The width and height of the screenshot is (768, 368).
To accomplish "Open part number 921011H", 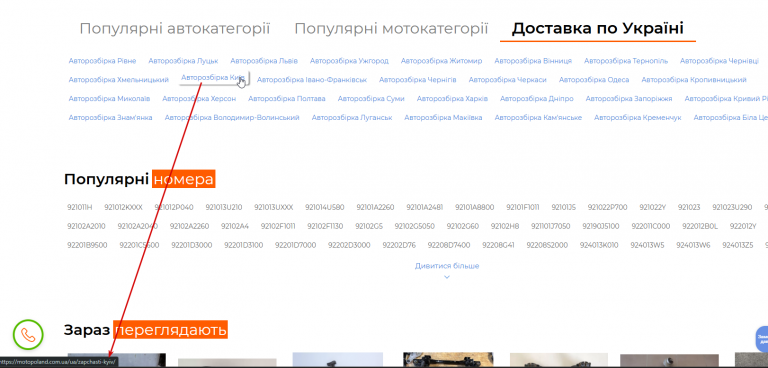I will point(80,207).
